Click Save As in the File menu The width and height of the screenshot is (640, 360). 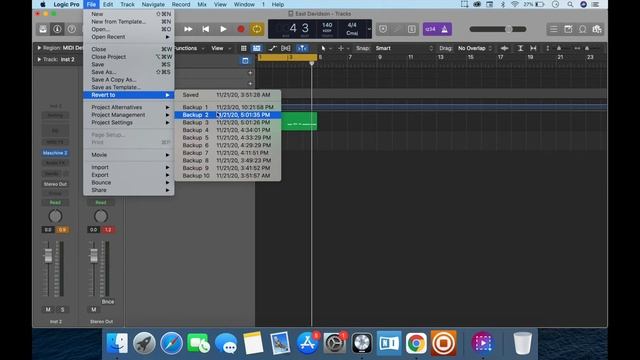129,72
